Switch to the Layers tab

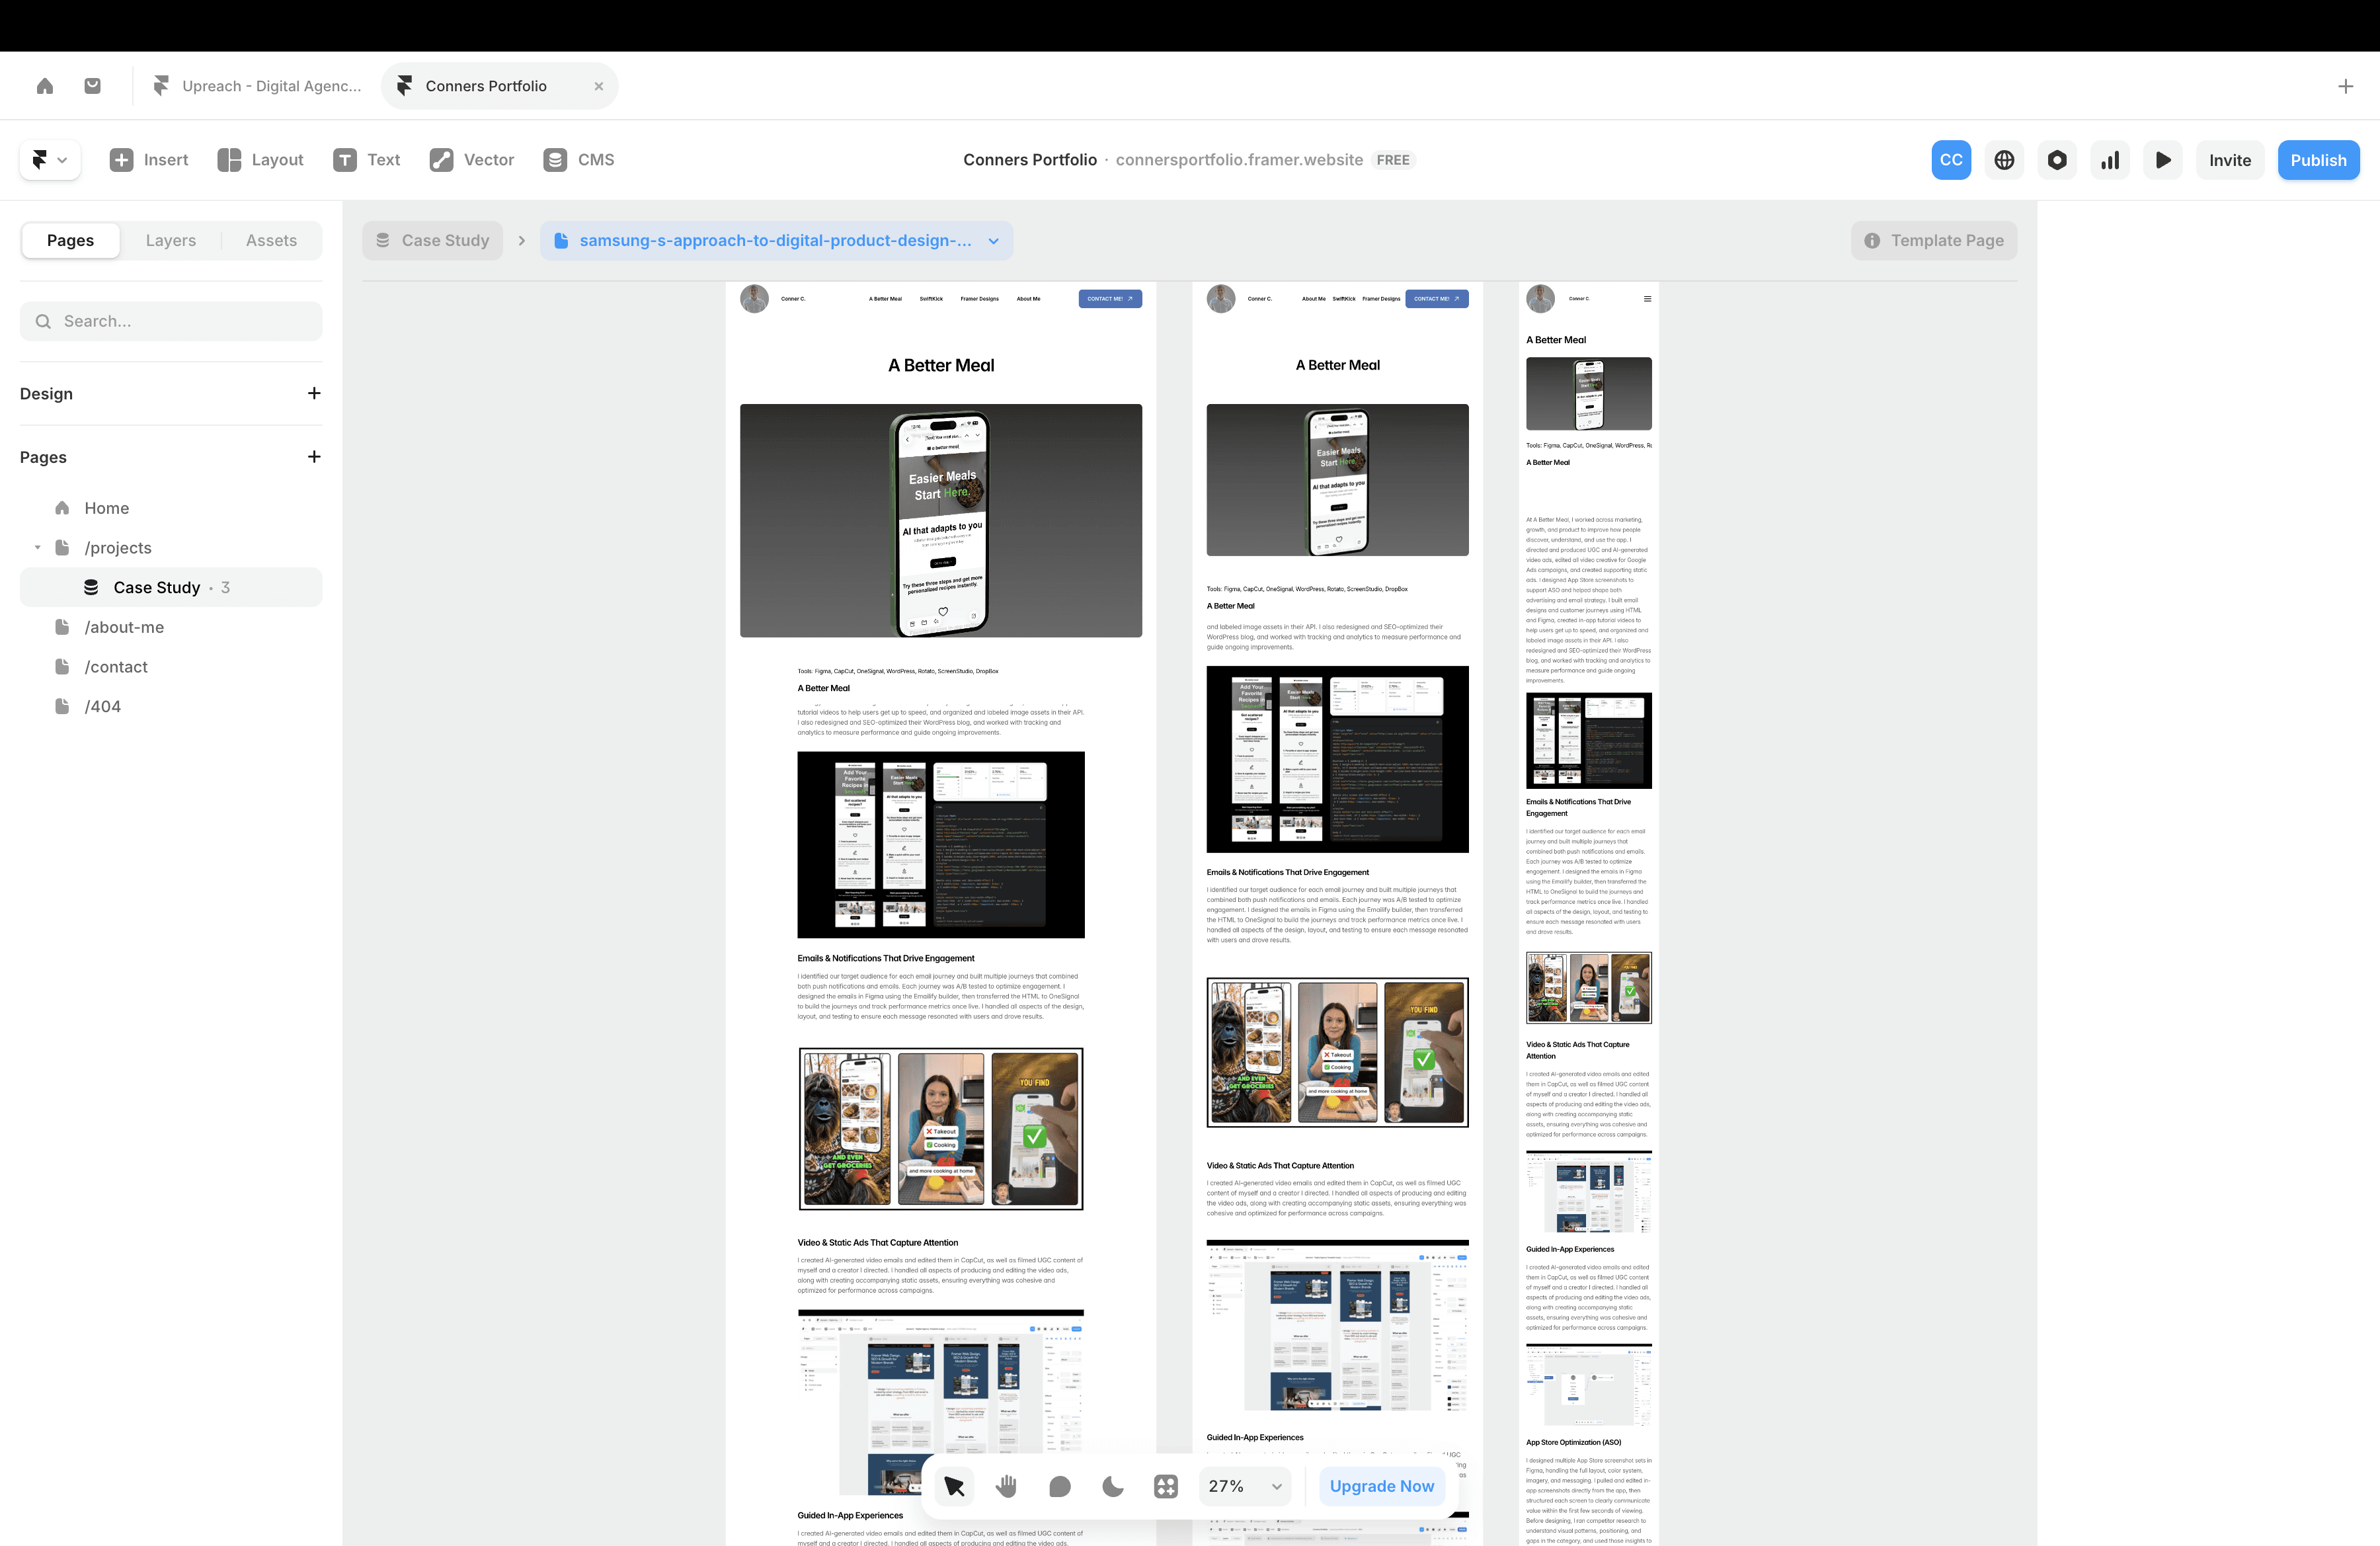coord(170,241)
